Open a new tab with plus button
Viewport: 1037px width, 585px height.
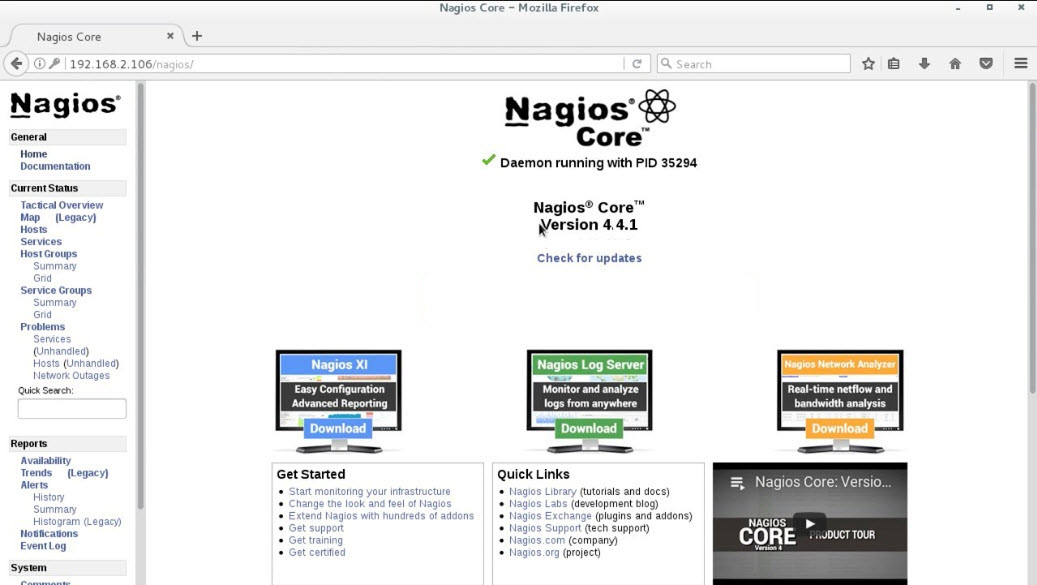(197, 36)
